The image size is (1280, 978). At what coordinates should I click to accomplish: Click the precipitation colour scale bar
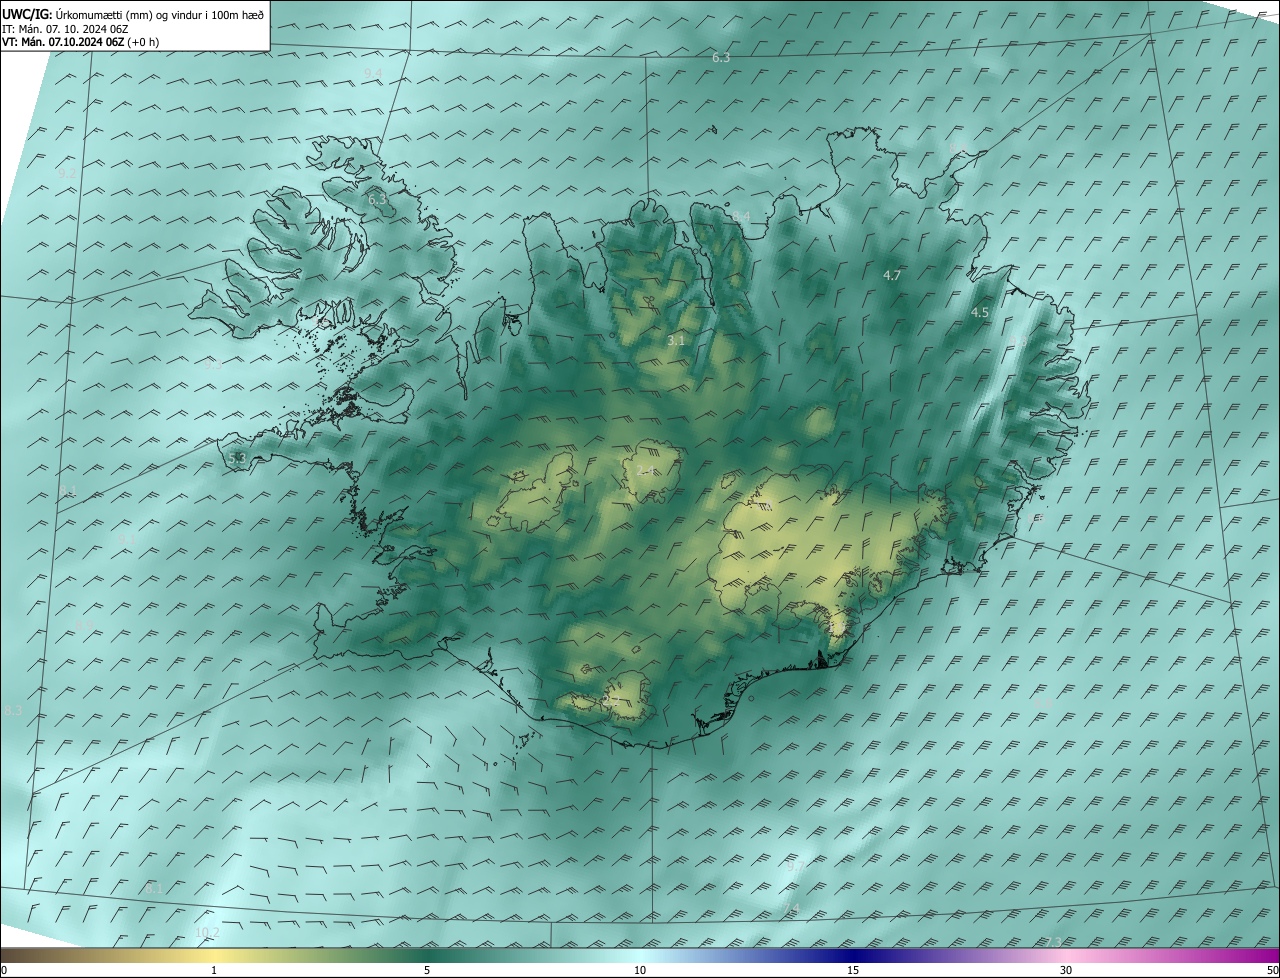[640, 955]
